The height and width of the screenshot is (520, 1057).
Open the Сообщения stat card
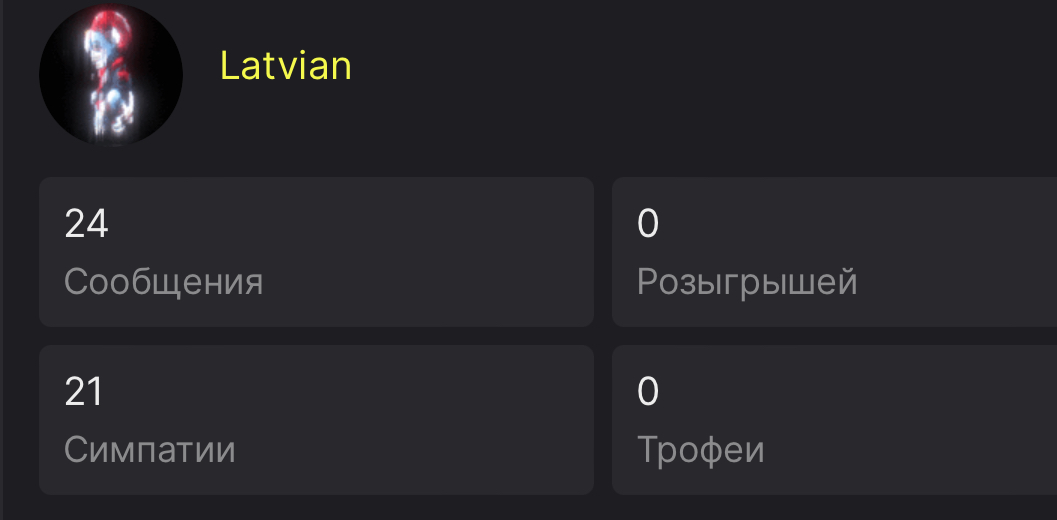click(x=316, y=252)
